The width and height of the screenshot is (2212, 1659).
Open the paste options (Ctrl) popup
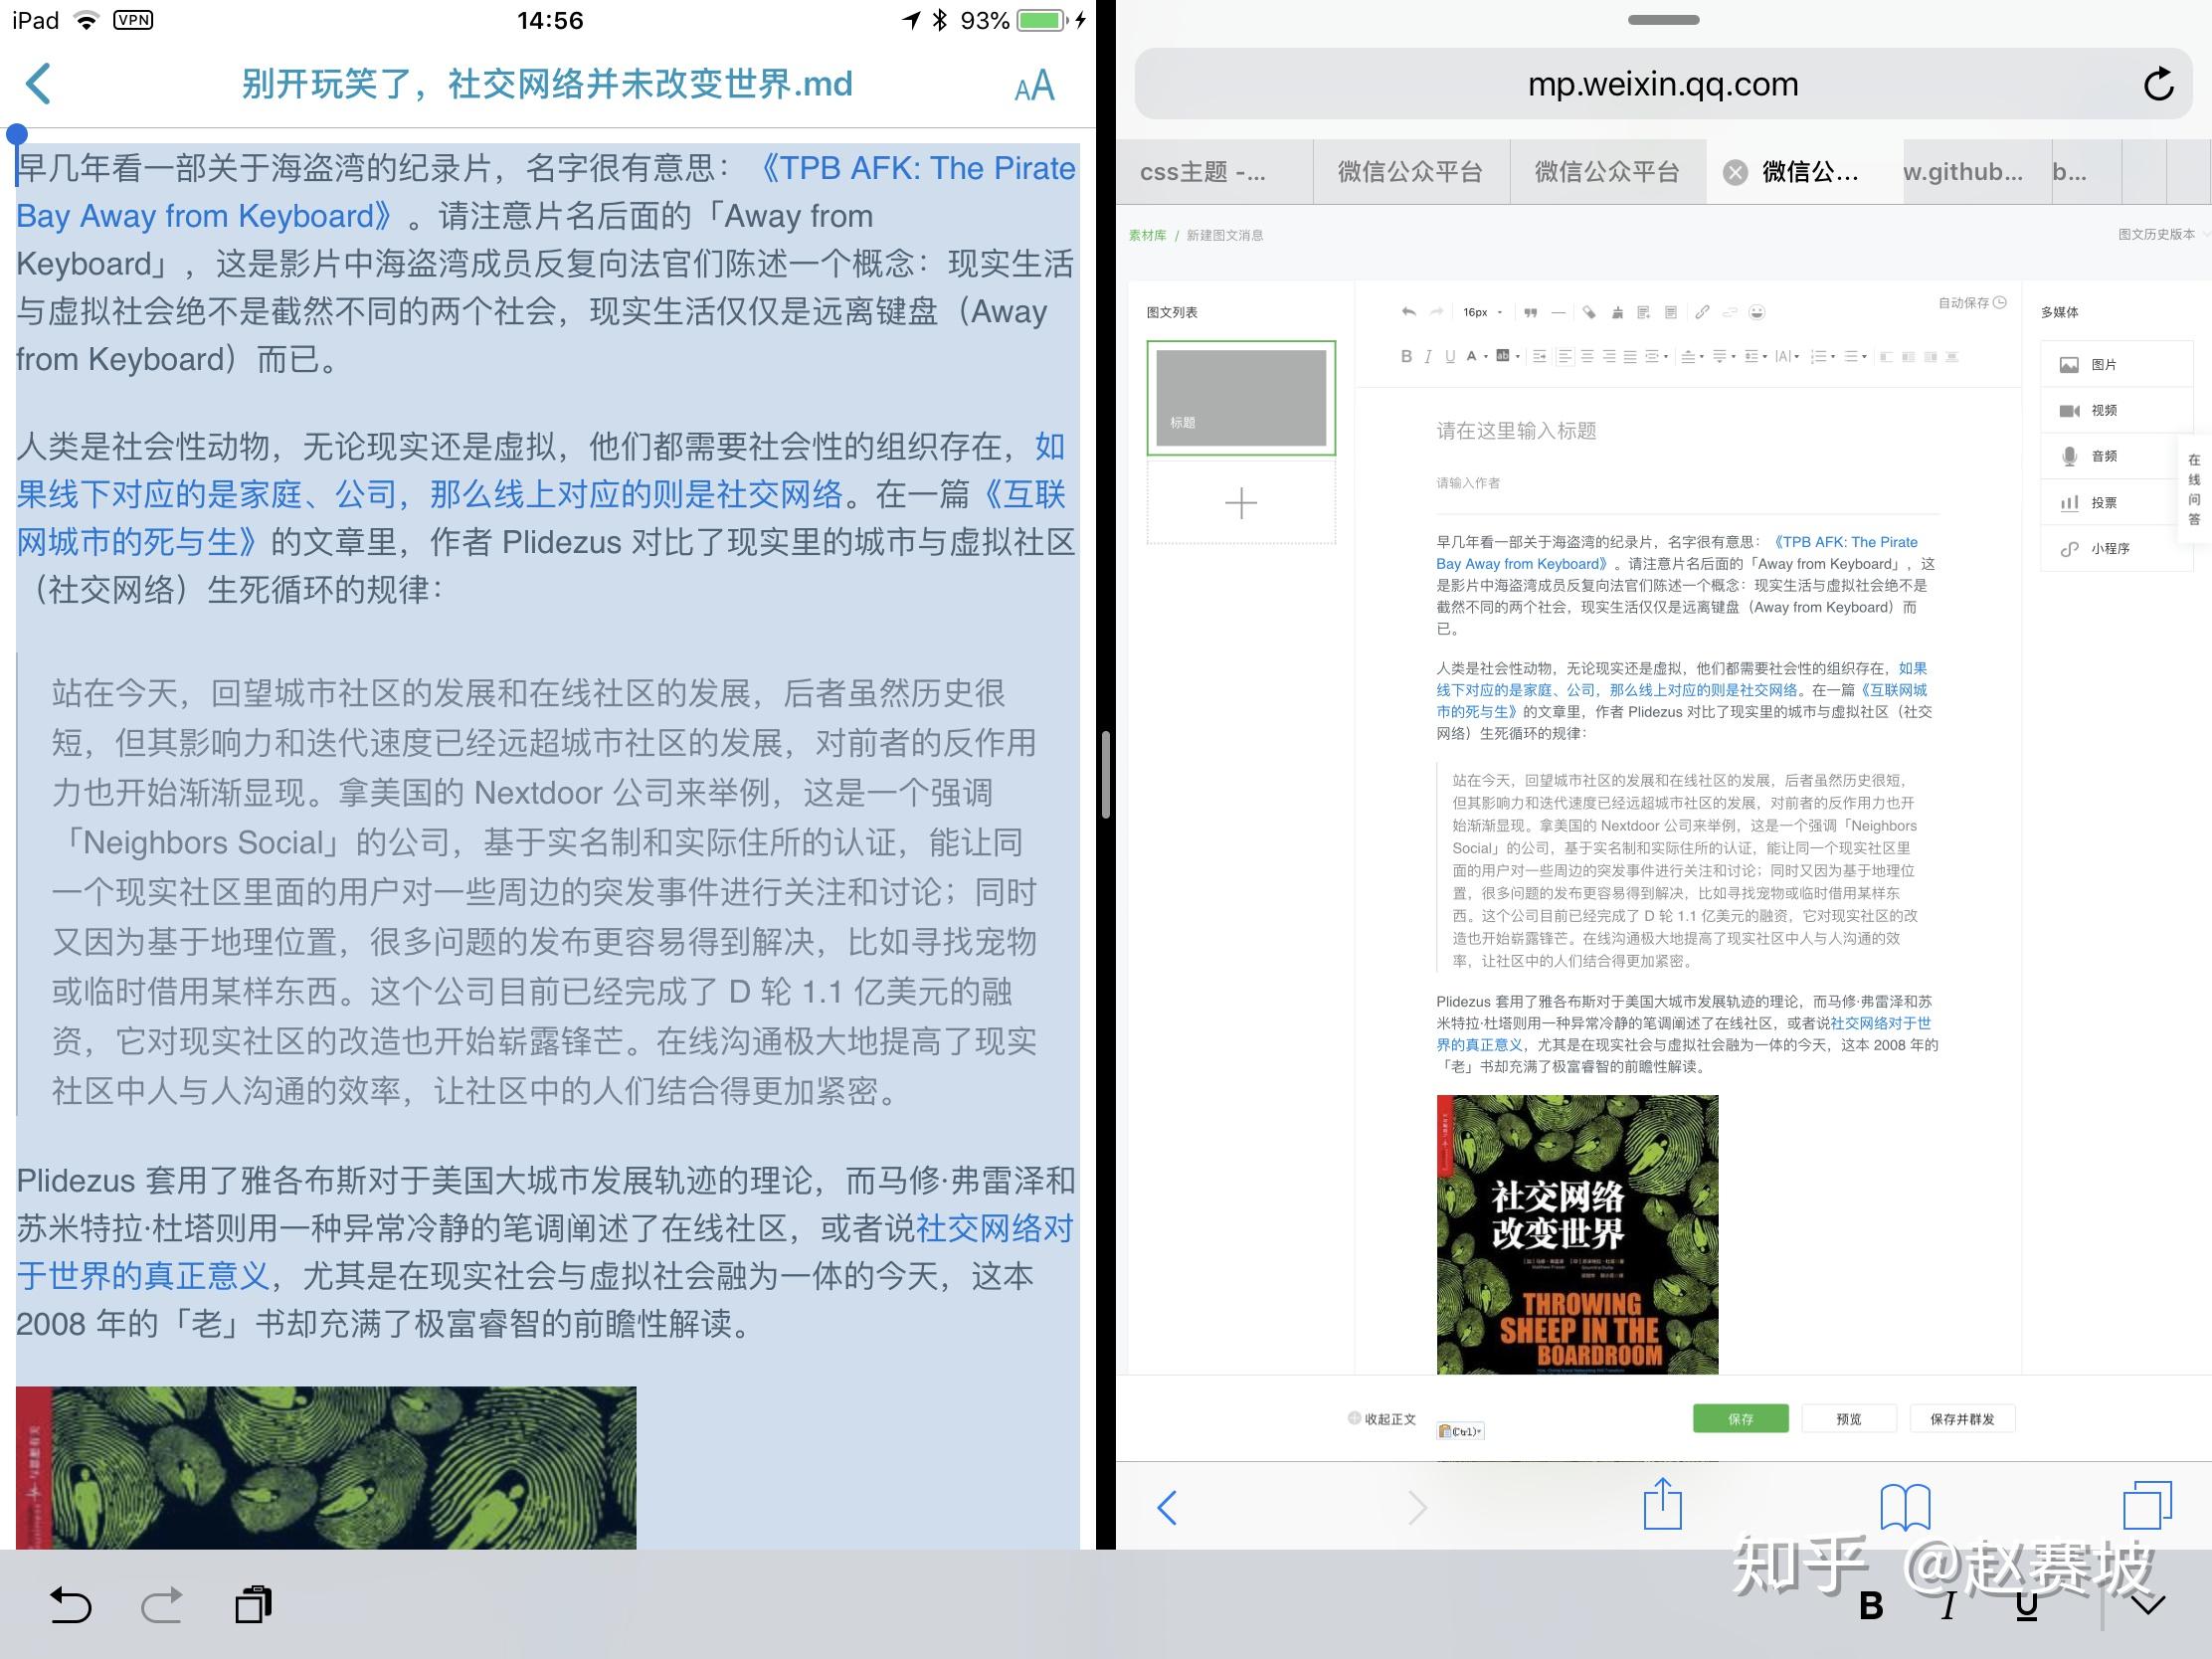click(x=1460, y=1431)
